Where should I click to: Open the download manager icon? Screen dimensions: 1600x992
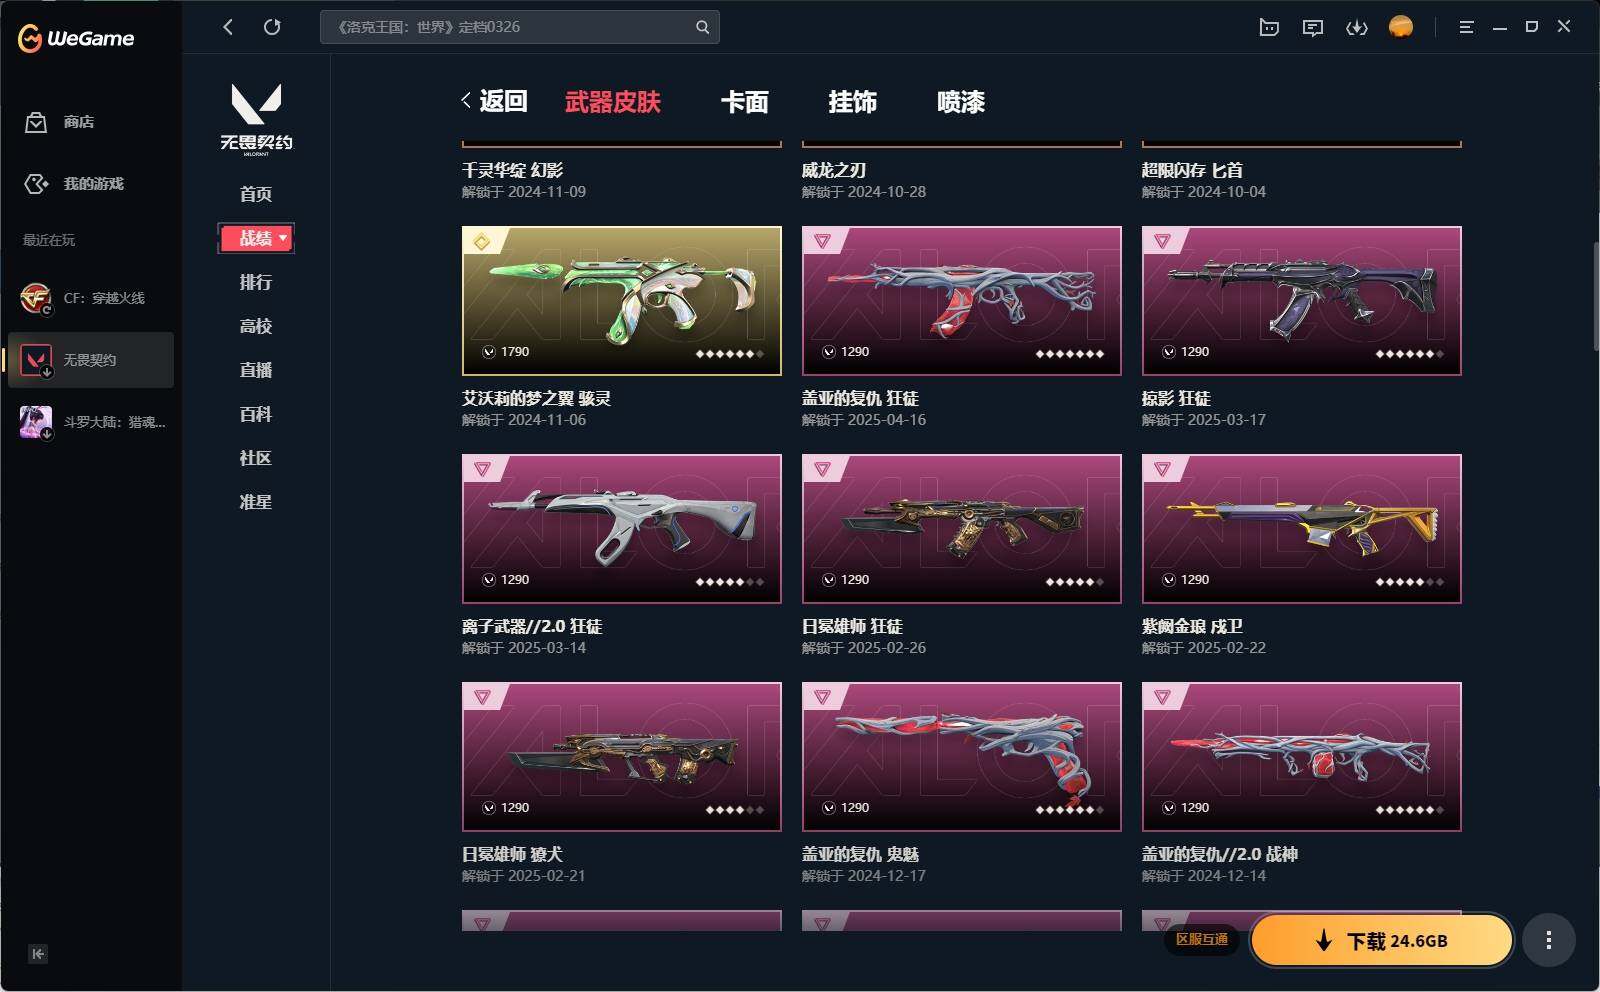click(x=1357, y=27)
